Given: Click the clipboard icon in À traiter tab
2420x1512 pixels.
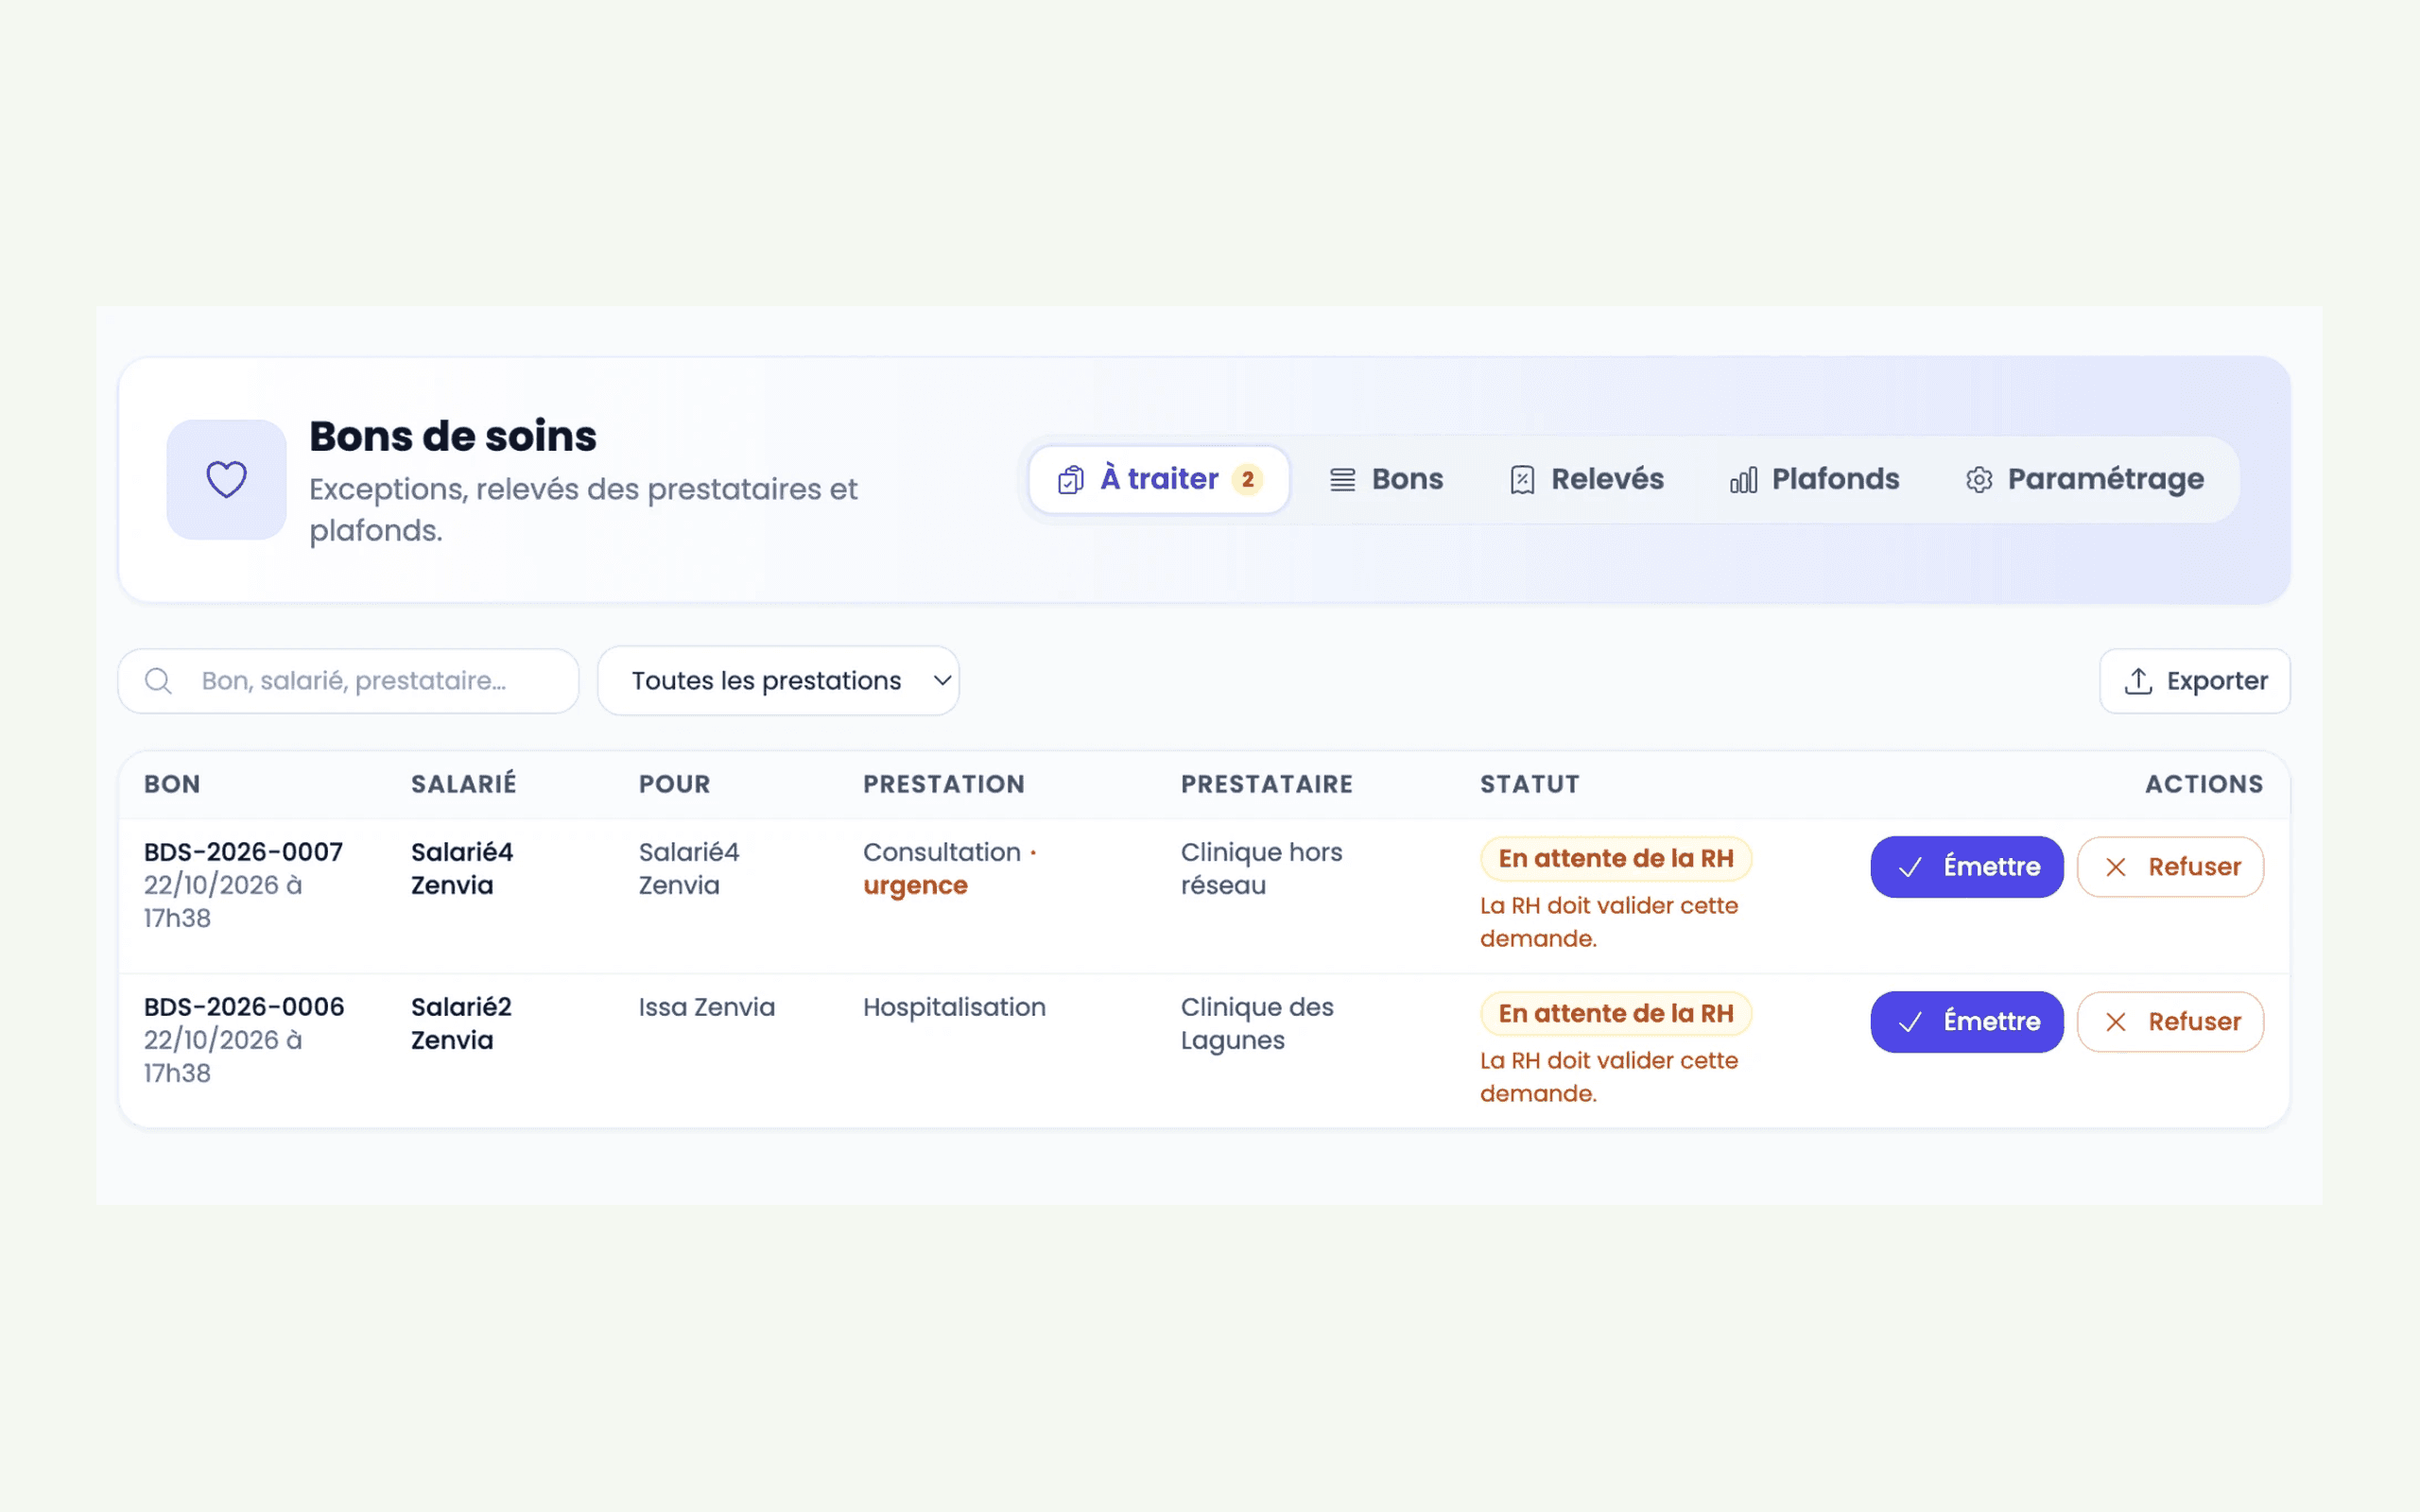Looking at the screenshot, I should point(1070,480).
